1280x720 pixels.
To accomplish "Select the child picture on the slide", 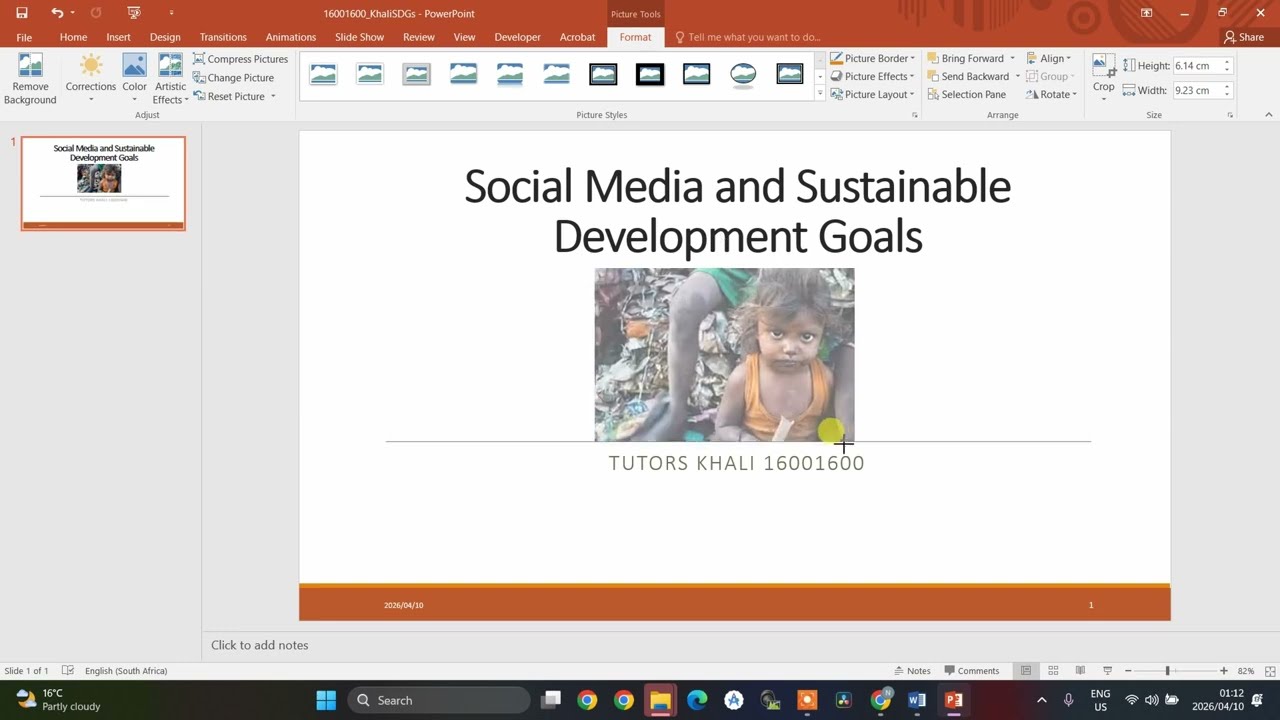I will [724, 354].
